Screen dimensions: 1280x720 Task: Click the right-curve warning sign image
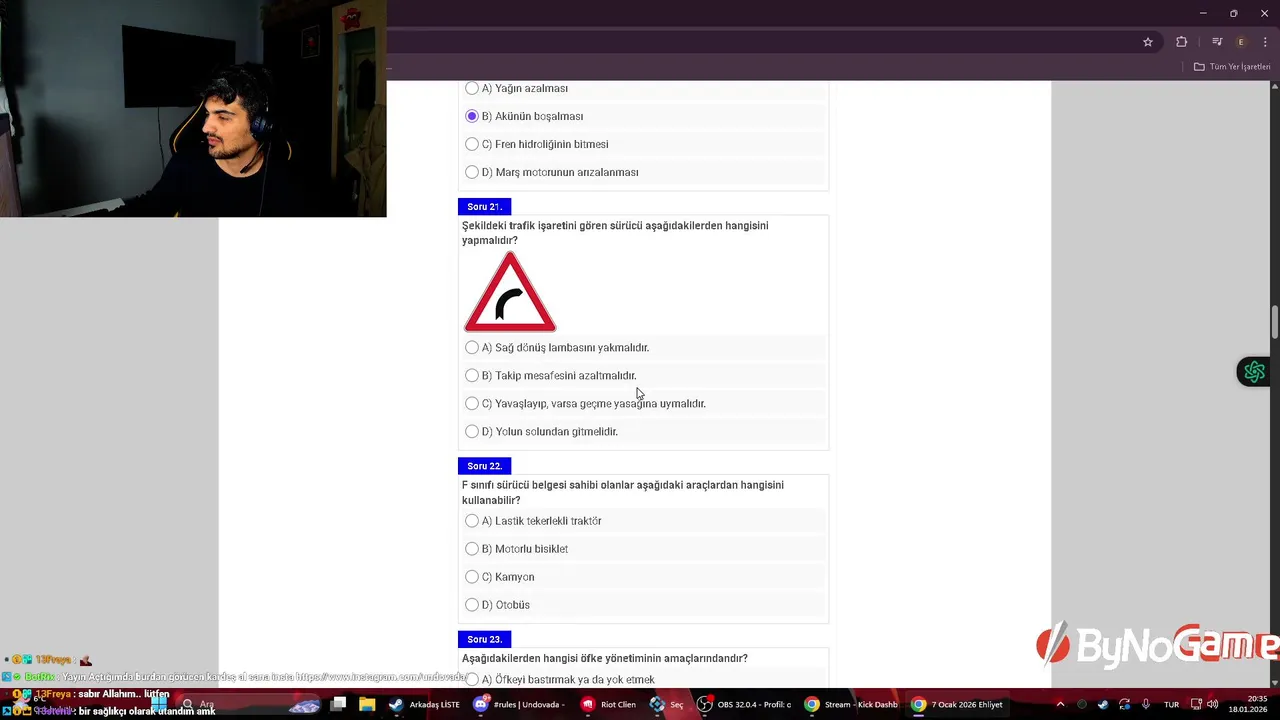pyautogui.click(x=510, y=292)
